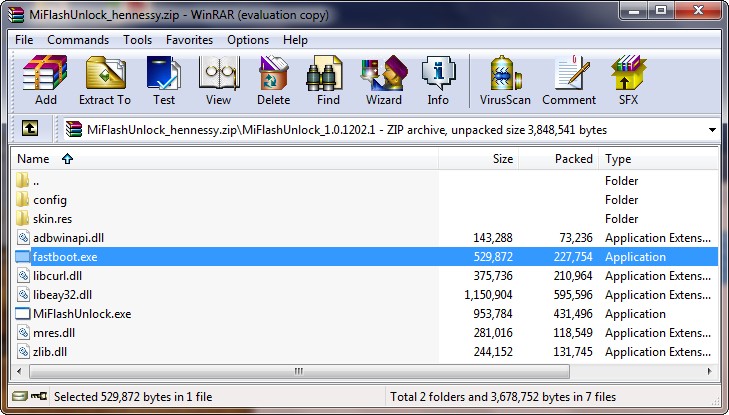This screenshot has height=415, width=729.
Task: Click the status bar total folders text
Action: coord(503,396)
